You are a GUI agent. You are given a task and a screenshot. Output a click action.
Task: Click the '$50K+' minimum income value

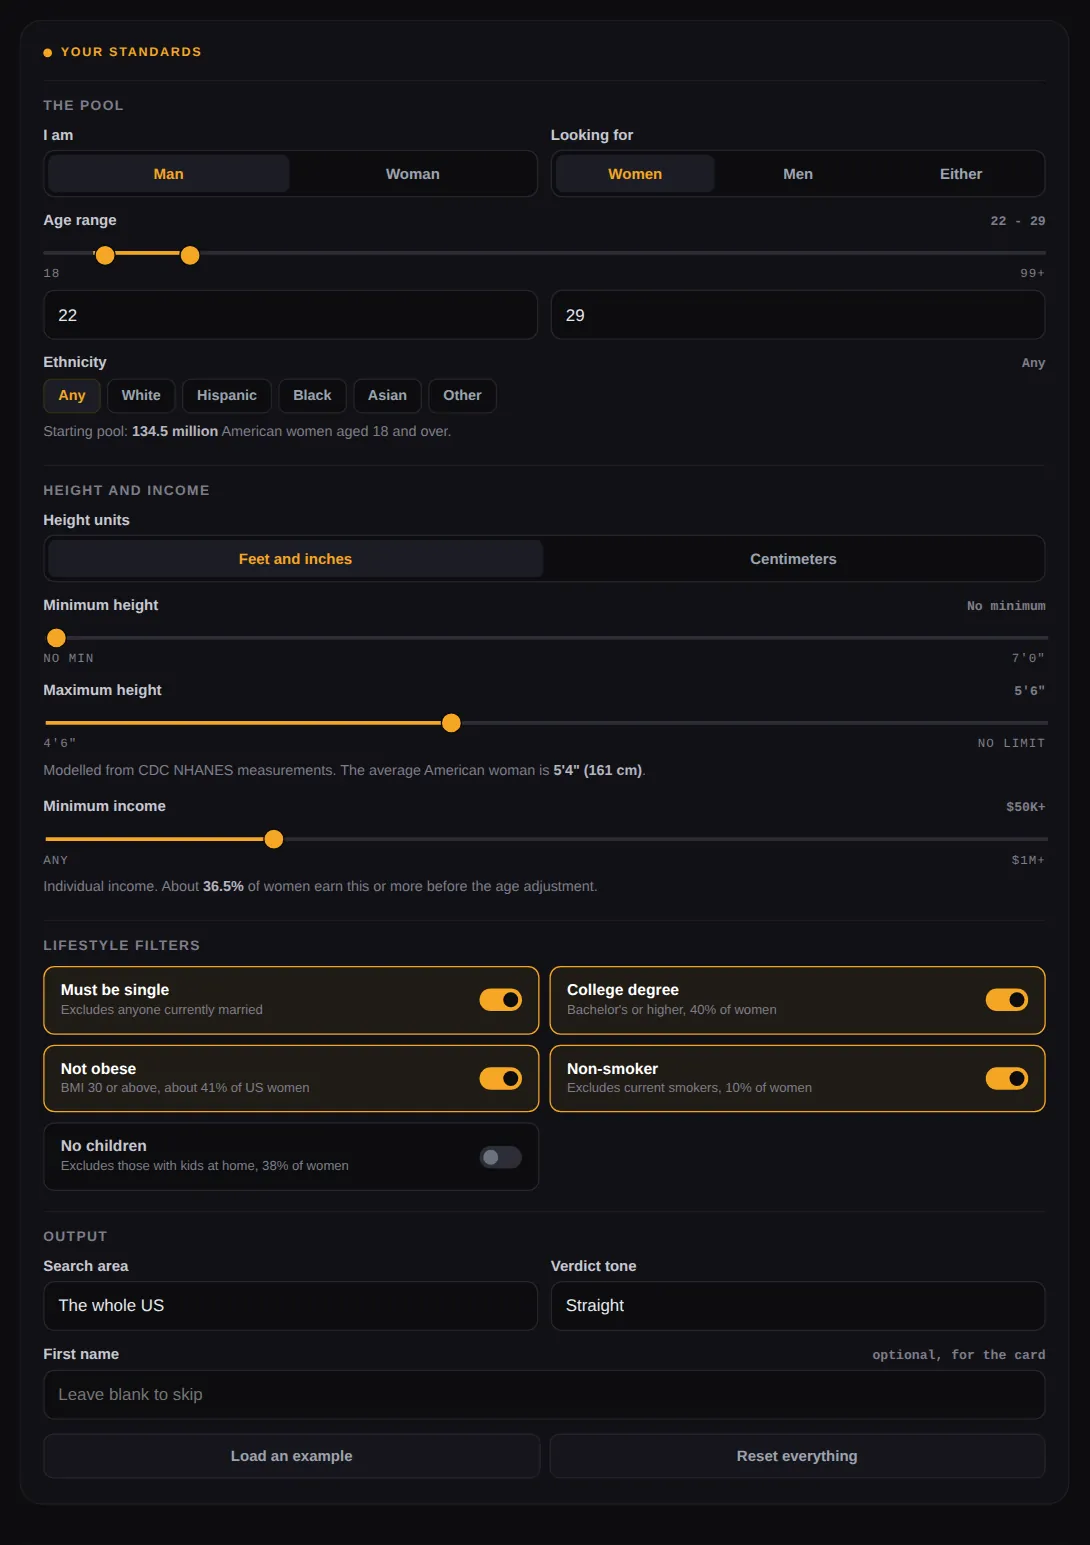tap(1025, 807)
